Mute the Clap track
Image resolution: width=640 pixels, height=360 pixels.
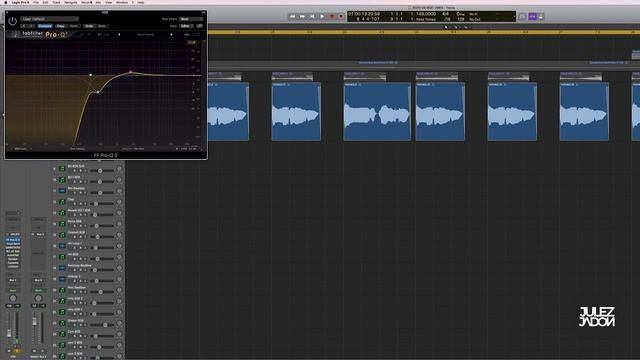[x=75, y=204]
